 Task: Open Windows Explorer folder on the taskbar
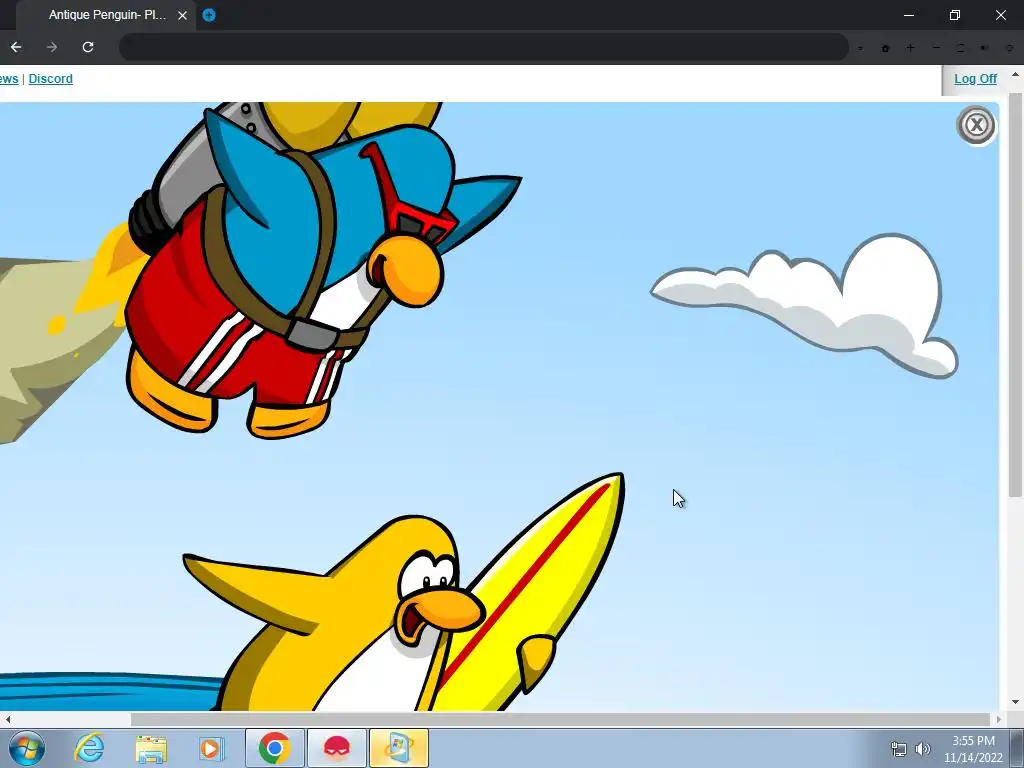pyautogui.click(x=151, y=748)
